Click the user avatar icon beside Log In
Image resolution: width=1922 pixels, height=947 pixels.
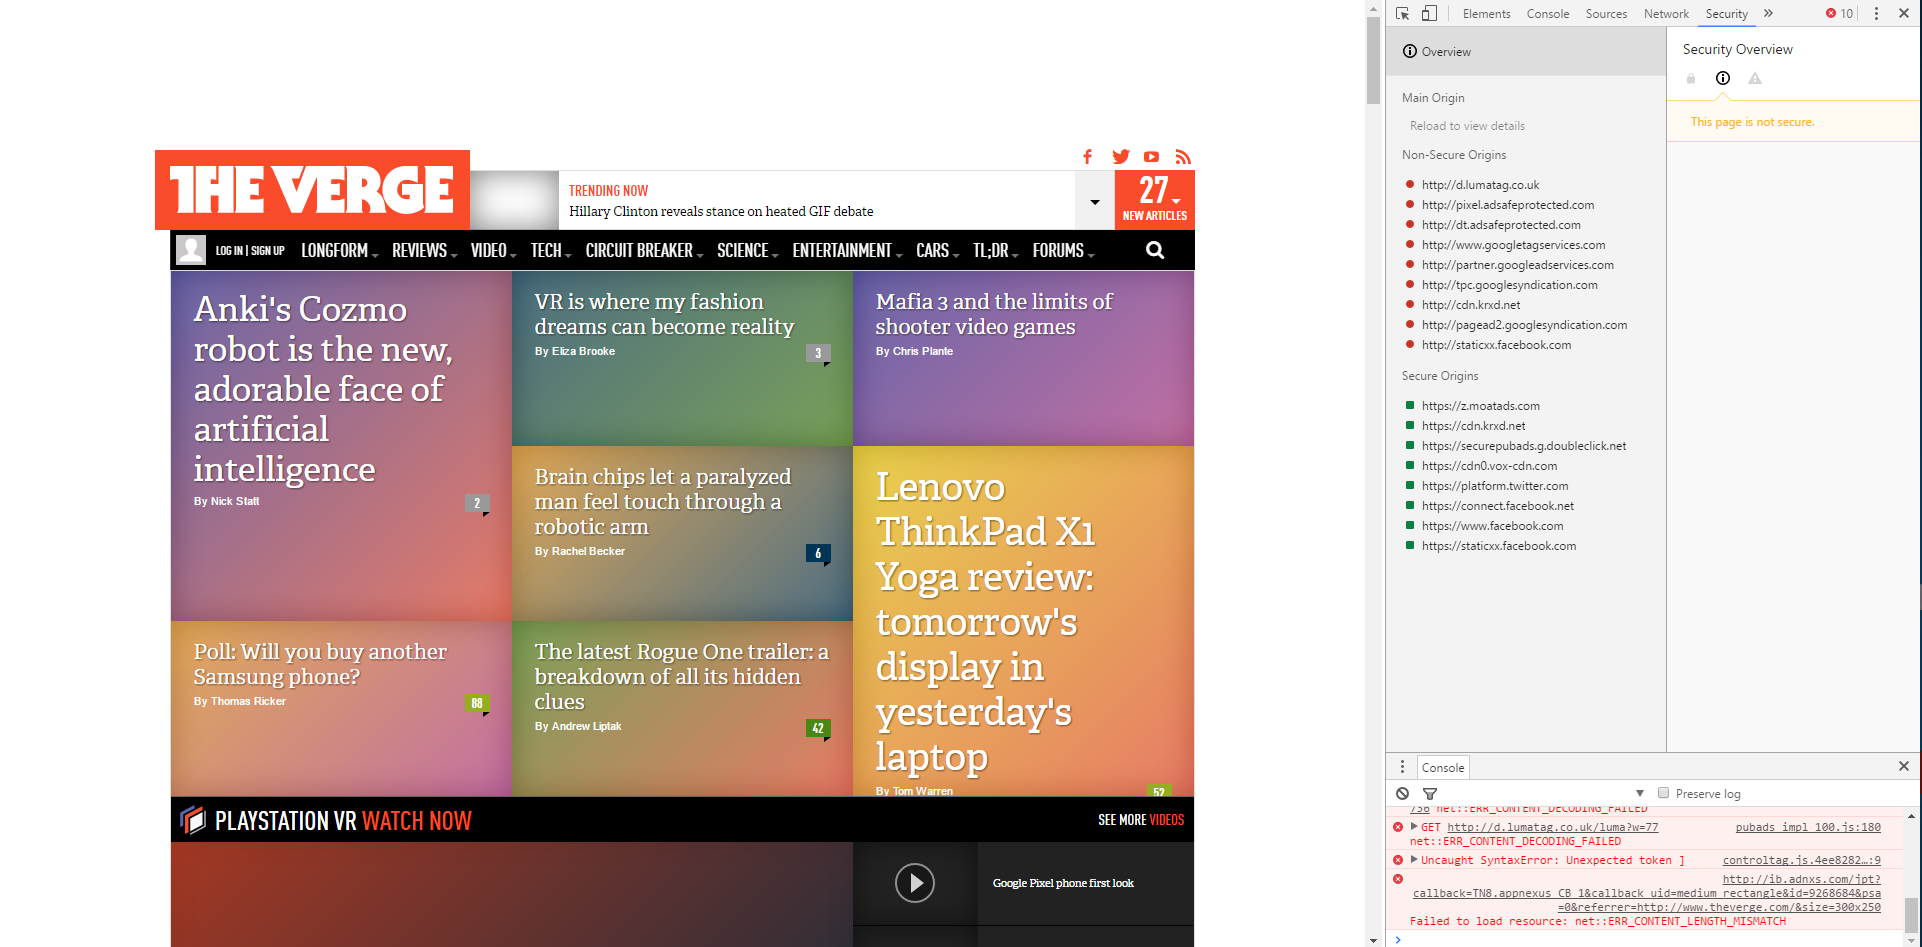tap(191, 250)
